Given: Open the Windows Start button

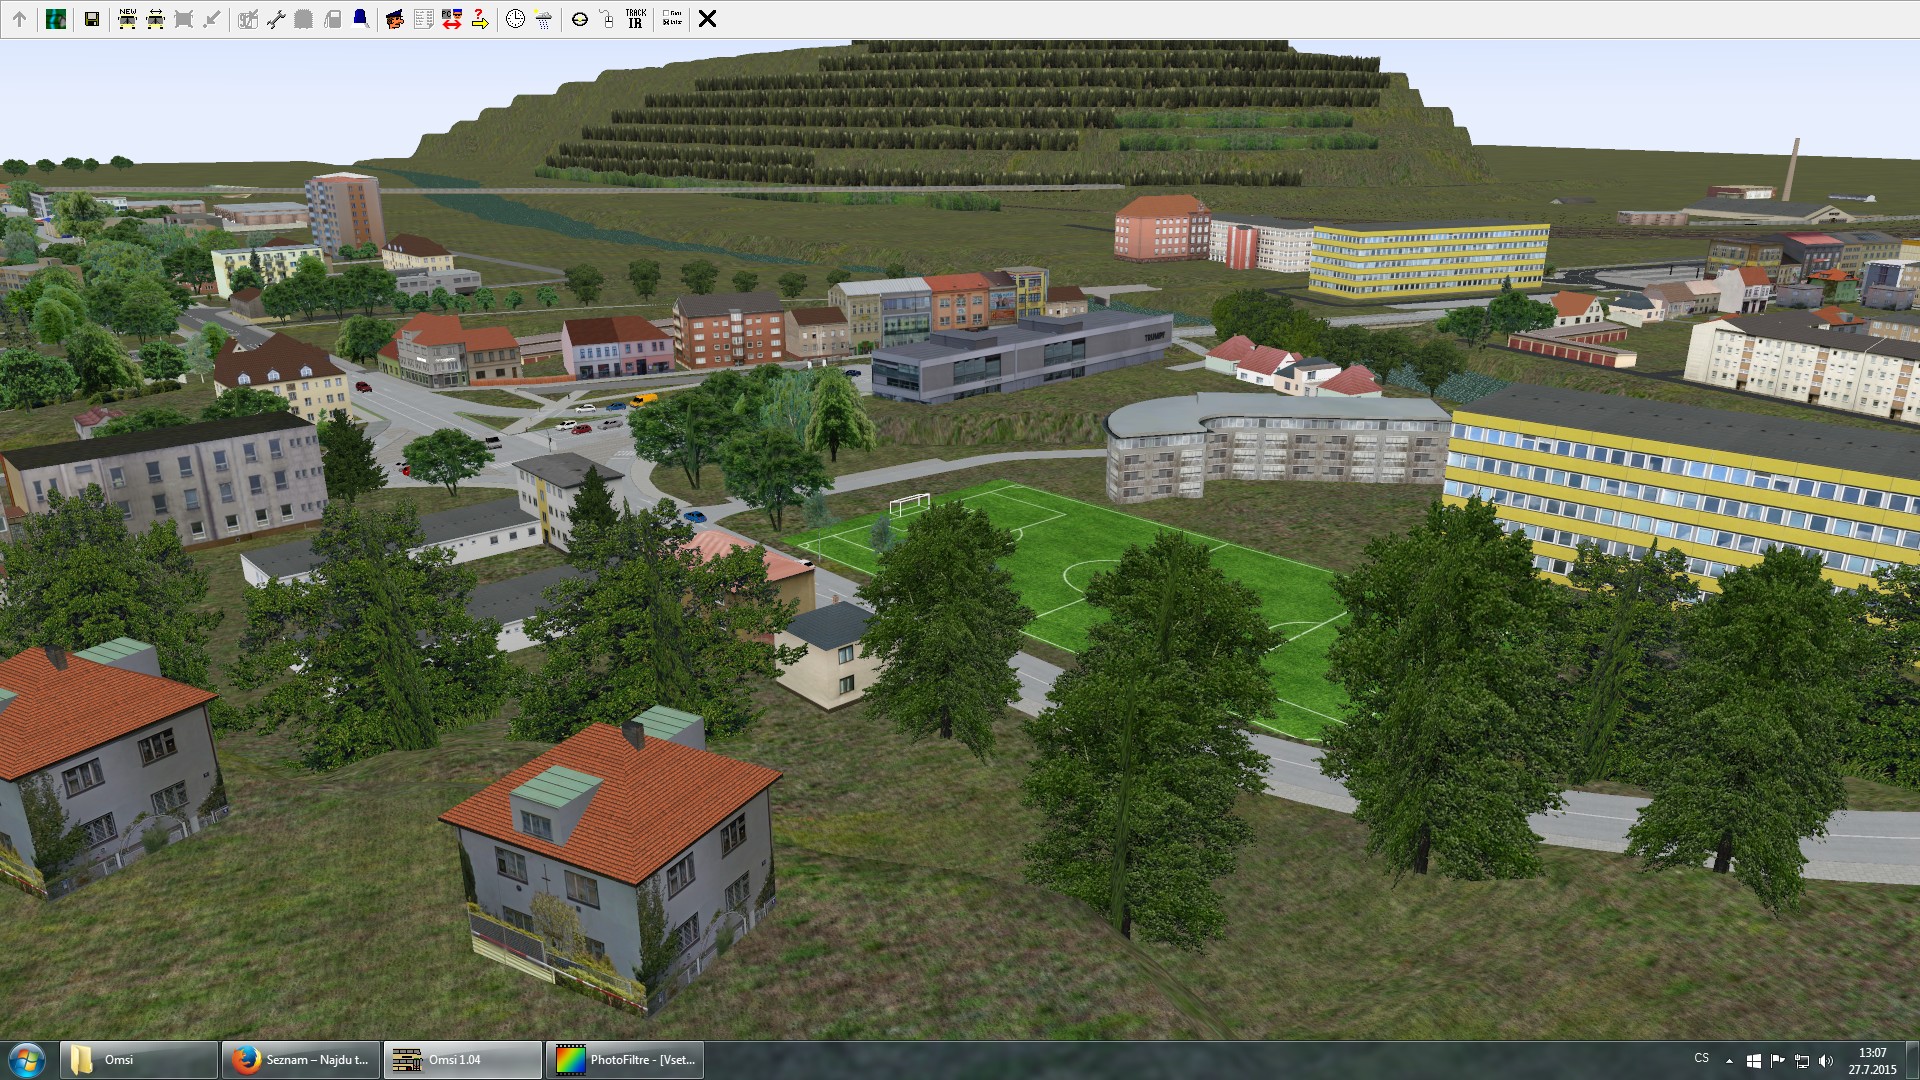Looking at the screenshot, I should click(26, 1060).
